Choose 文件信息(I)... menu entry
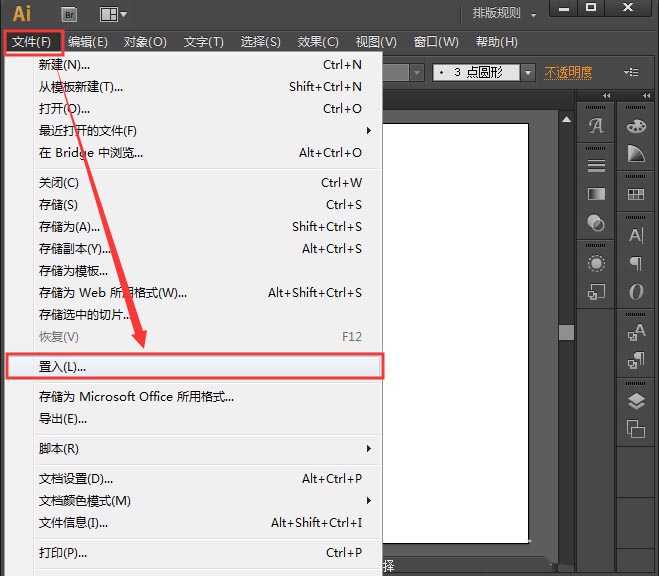The height and width of the screenshot is (576, 659). pos(194,523)
